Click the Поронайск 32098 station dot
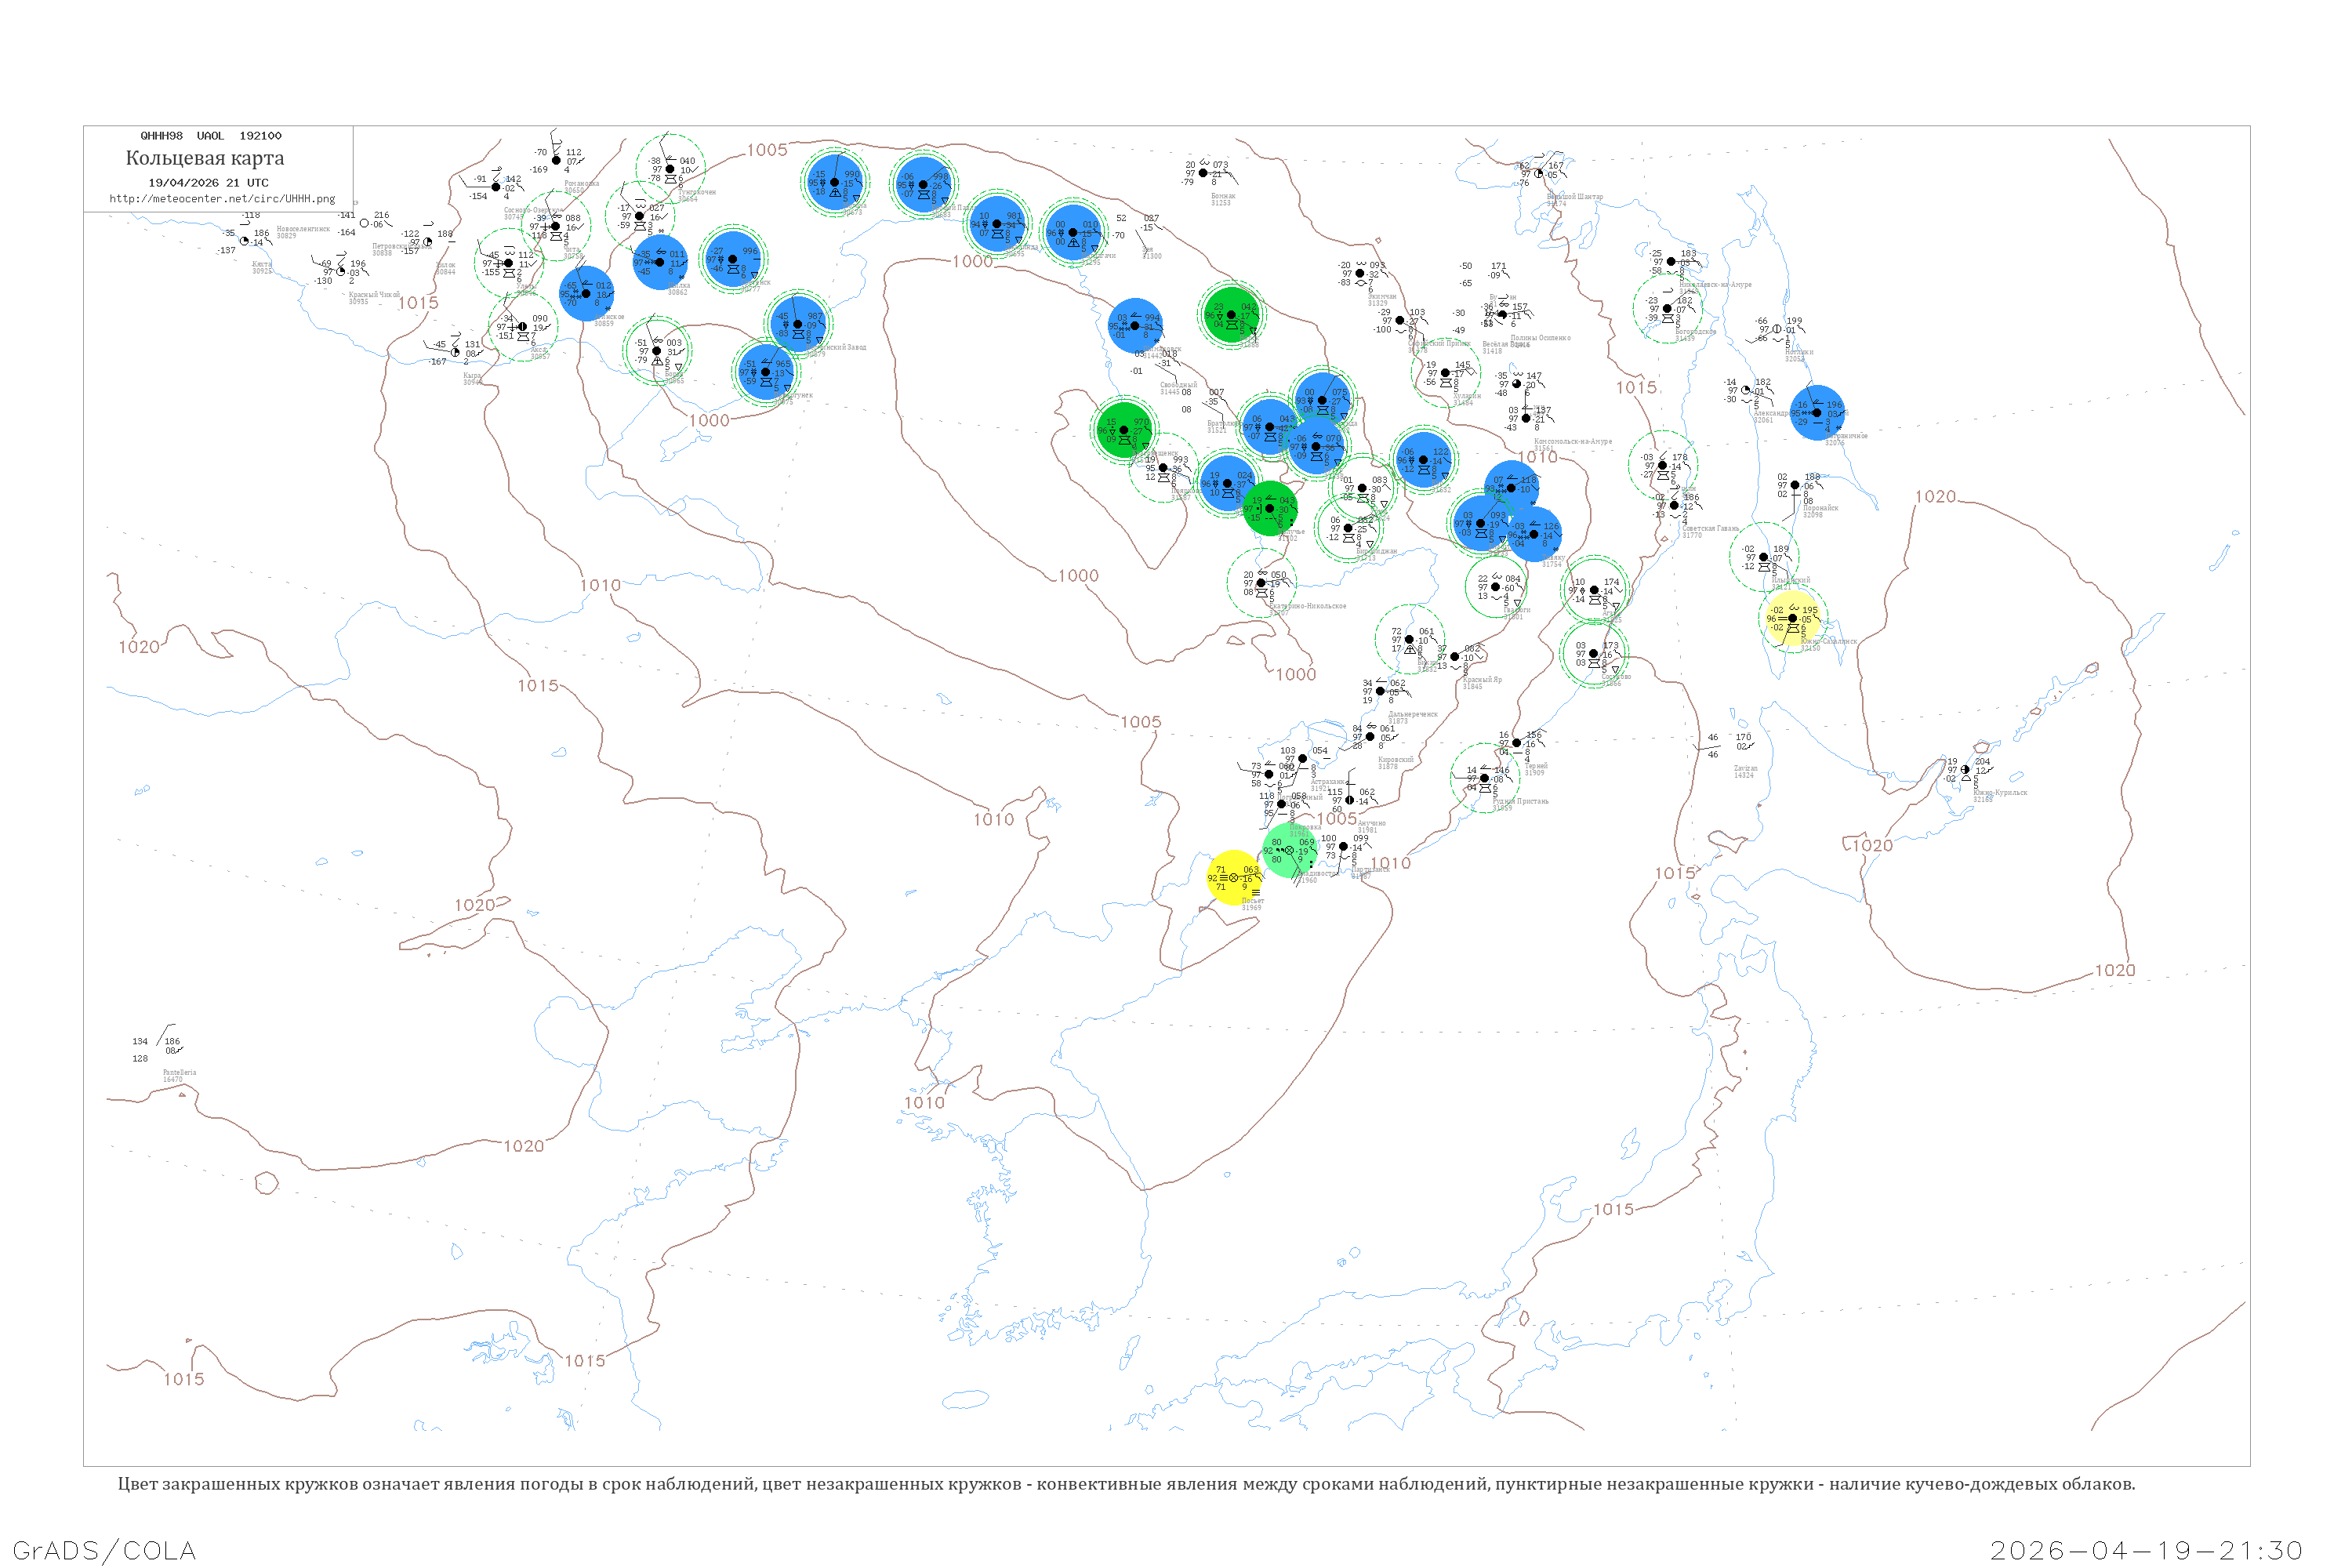2352x1568 pixels. [x=1795, y=485]
